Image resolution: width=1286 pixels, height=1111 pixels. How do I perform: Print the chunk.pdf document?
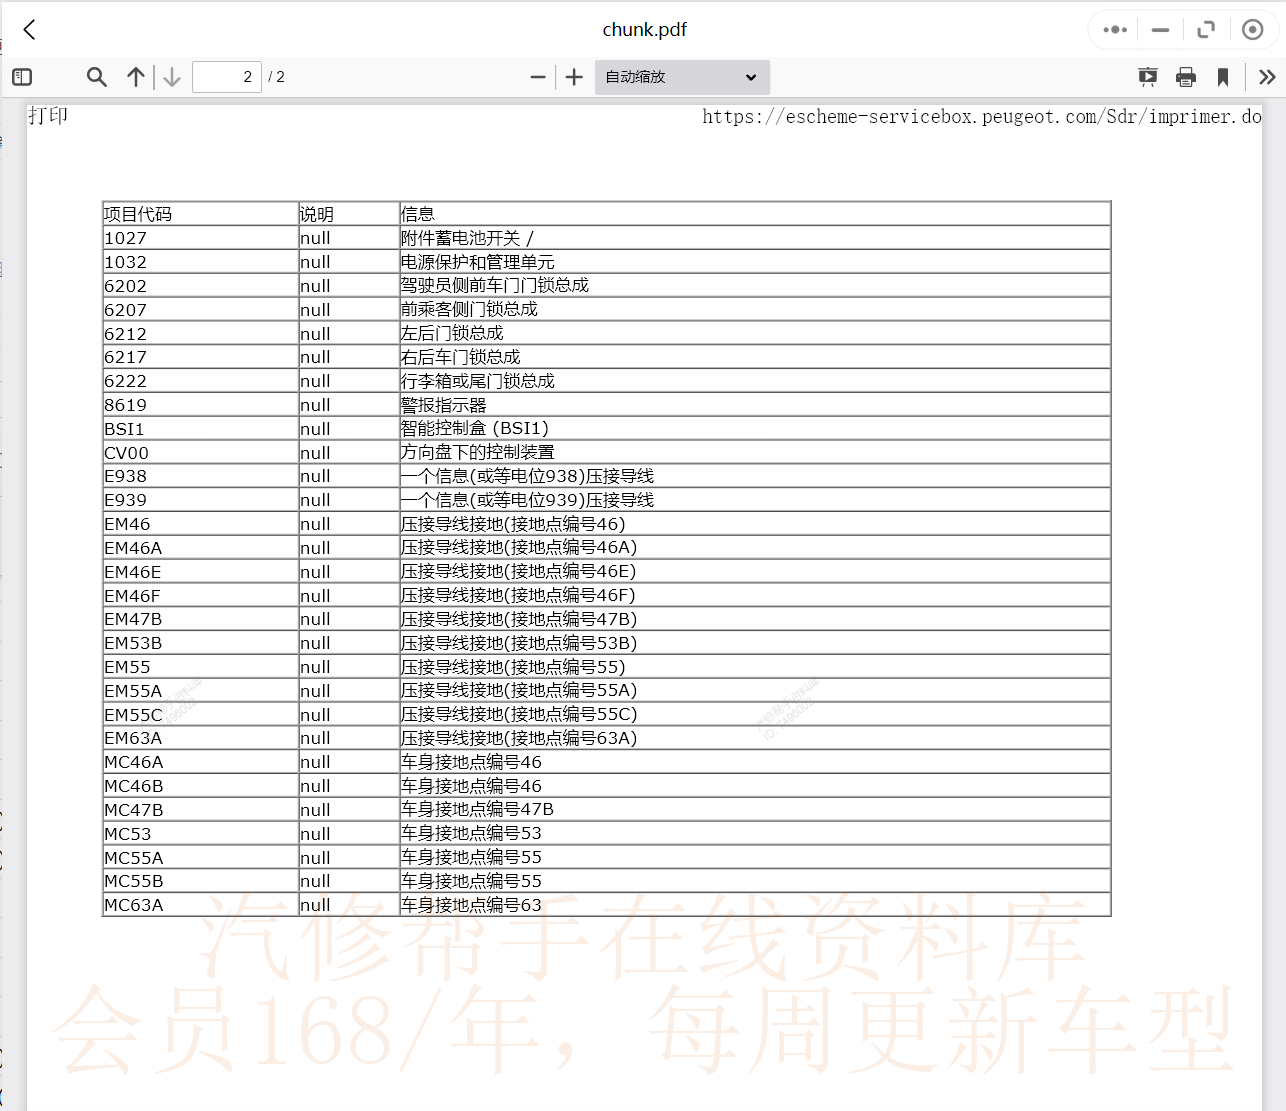tap(1186, 76)
